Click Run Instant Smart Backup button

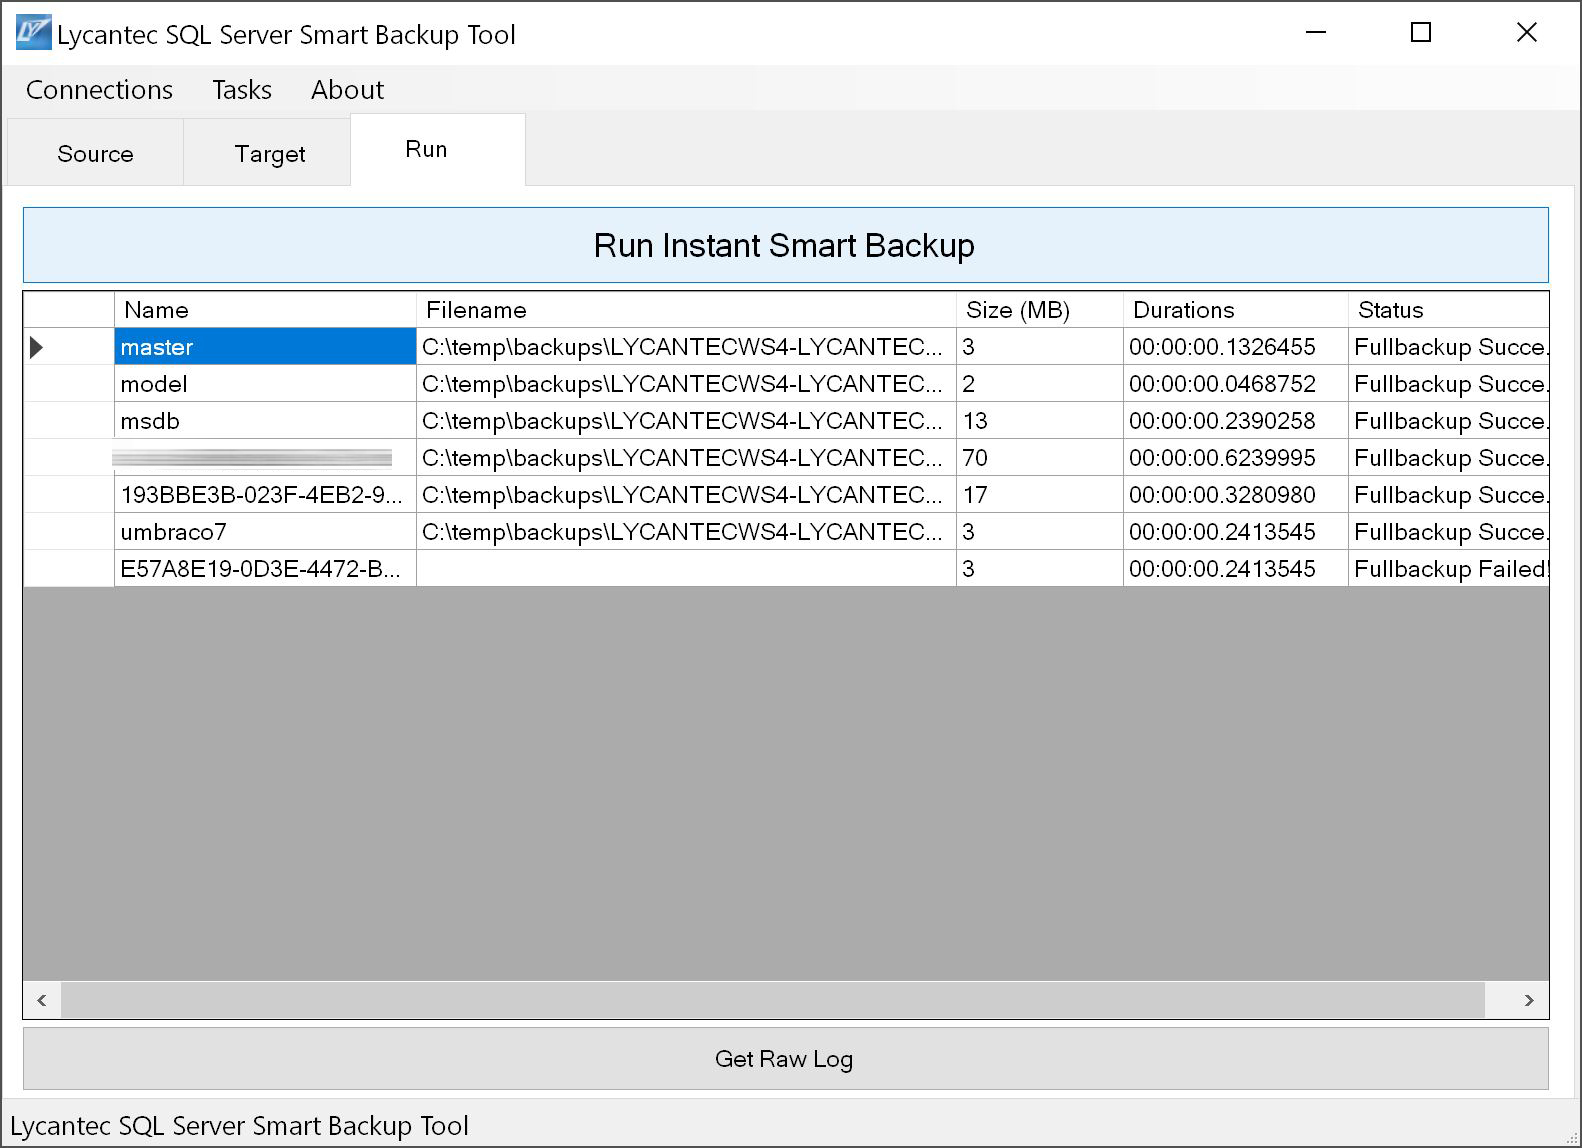coord(785,245)
